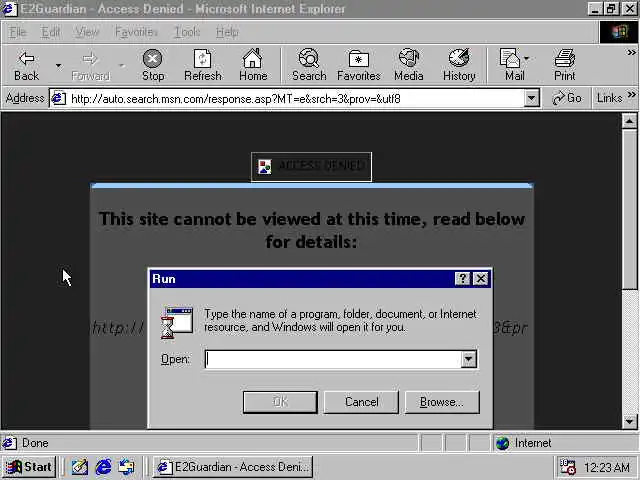640x480 pixels.
Task: Close the Run dialog
Action: [x=481, y=279]
